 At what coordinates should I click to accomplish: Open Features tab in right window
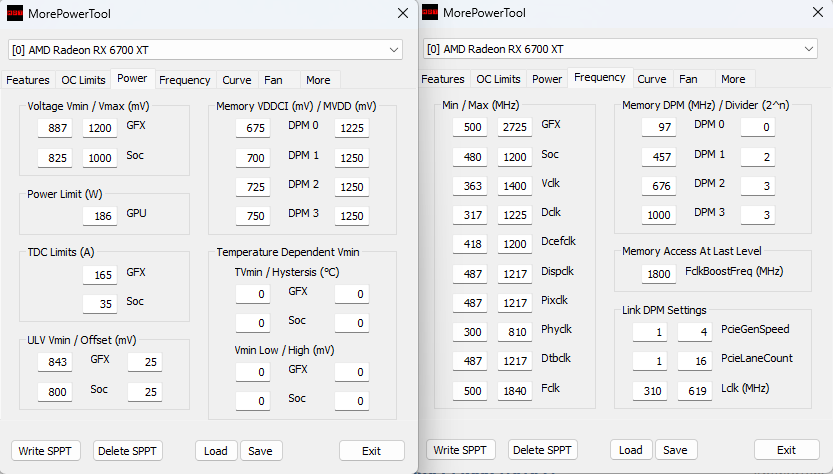(x=443, y=79)
